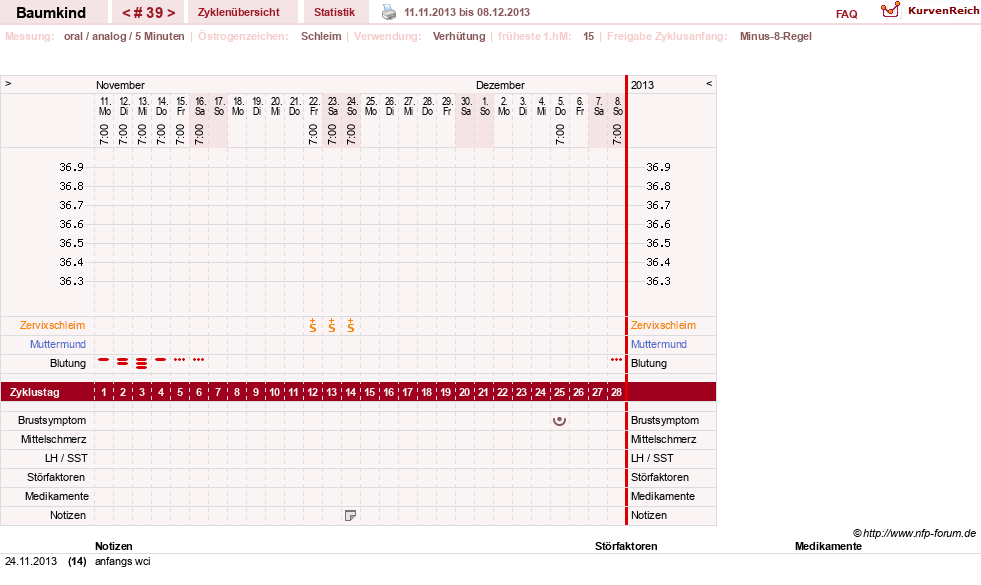Click the date column 8. So in December

[618, 106]
